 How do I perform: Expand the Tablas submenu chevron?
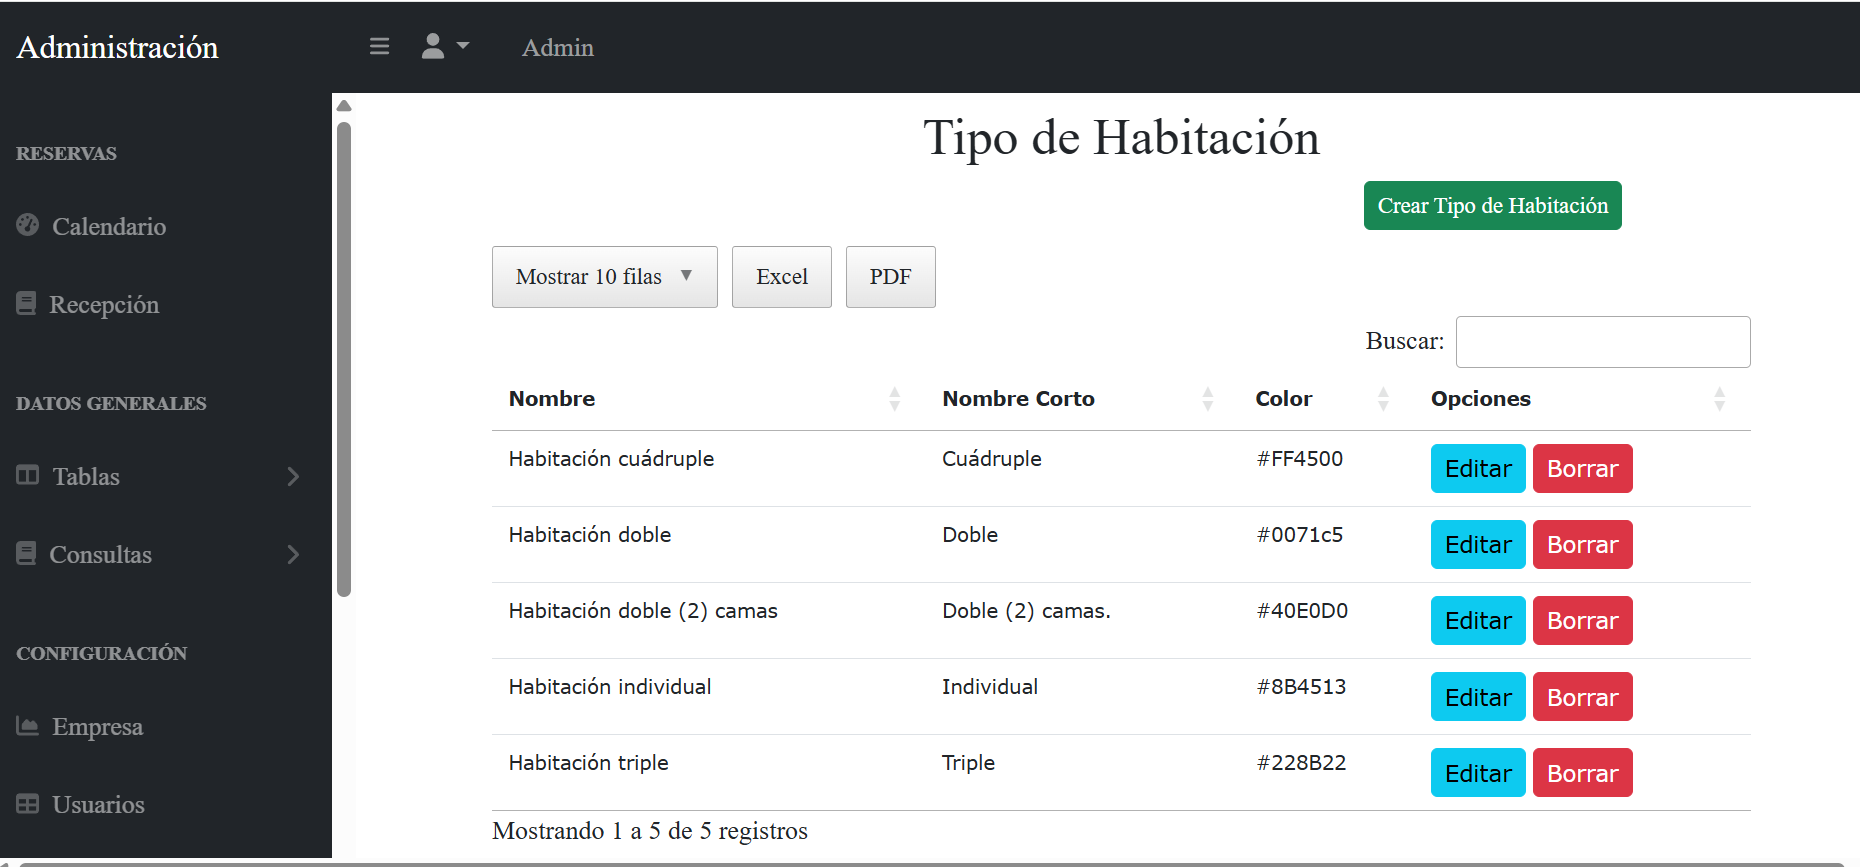pyautogui.click(x=293, y=476)
